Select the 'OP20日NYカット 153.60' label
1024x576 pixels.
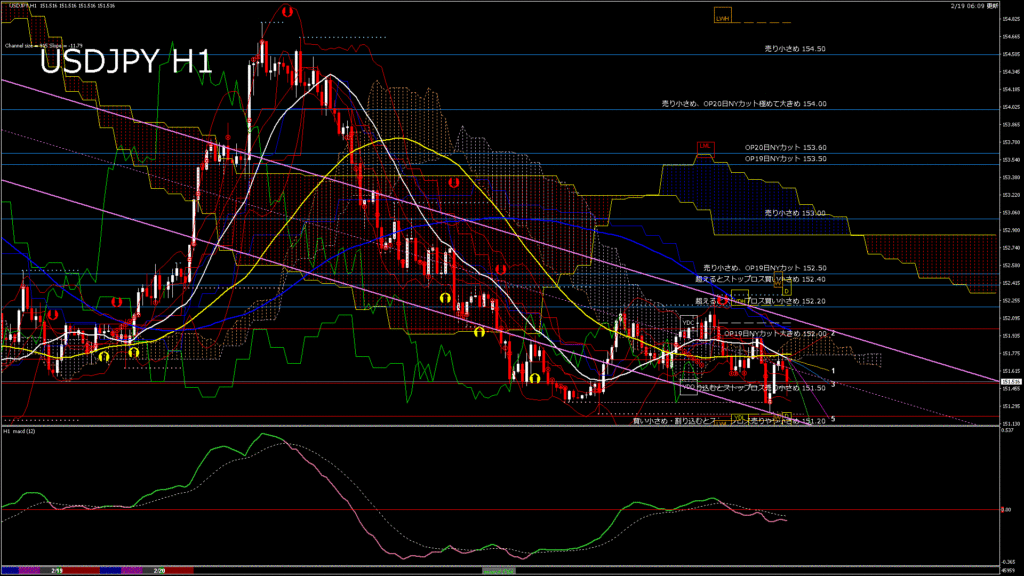point(786,148)
